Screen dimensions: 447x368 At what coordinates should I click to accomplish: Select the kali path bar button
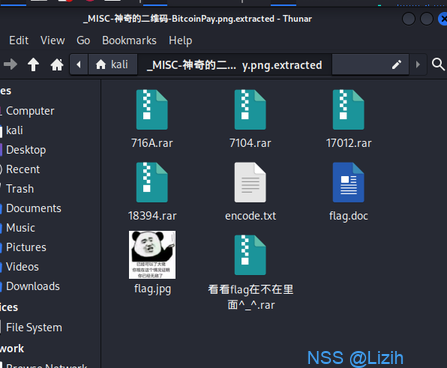point(113,64)
